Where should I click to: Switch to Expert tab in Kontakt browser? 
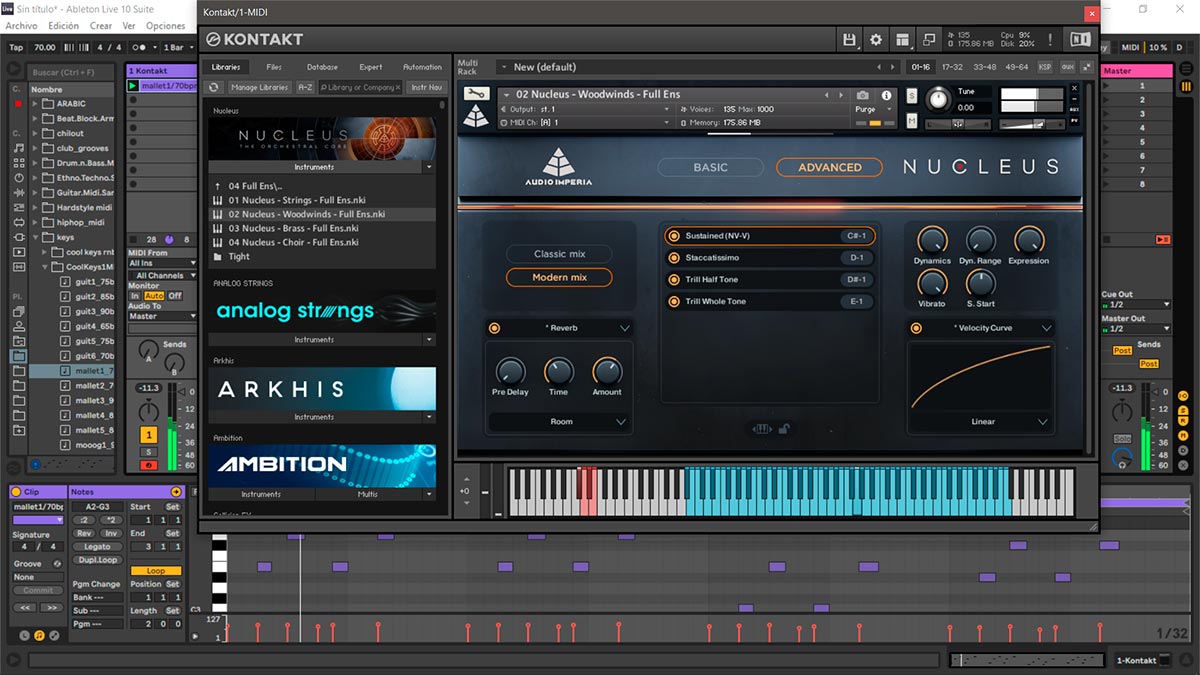pyautogui.click(x=371, y=67)
